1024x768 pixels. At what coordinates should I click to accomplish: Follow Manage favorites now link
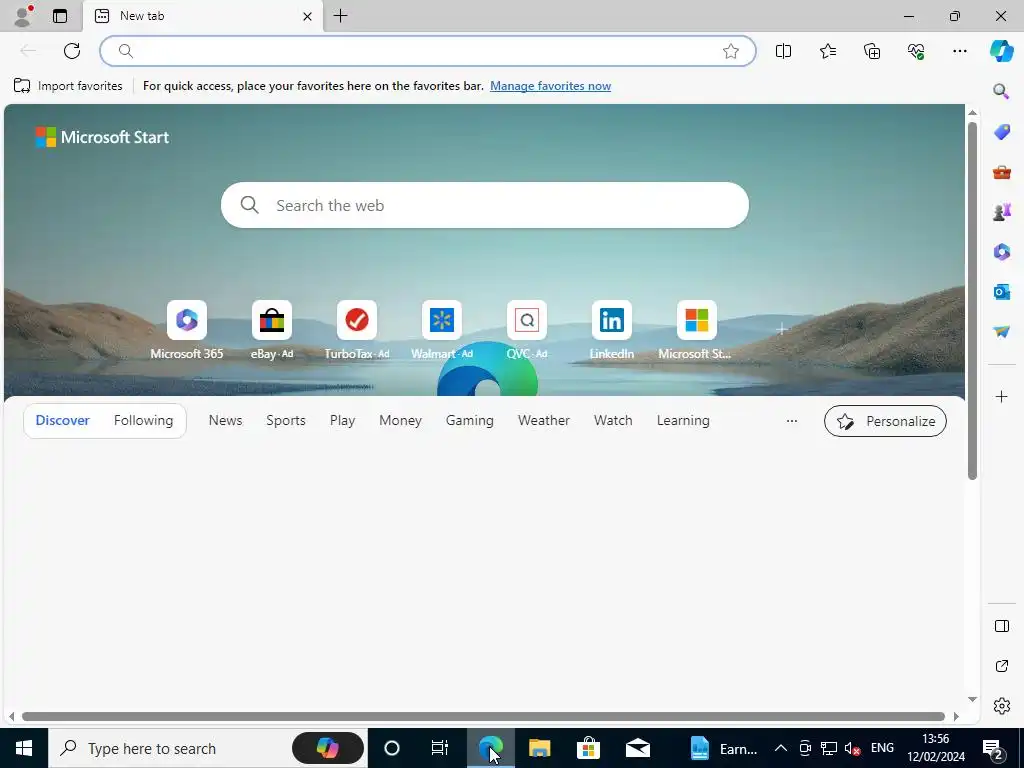click(x=551, y=86)
